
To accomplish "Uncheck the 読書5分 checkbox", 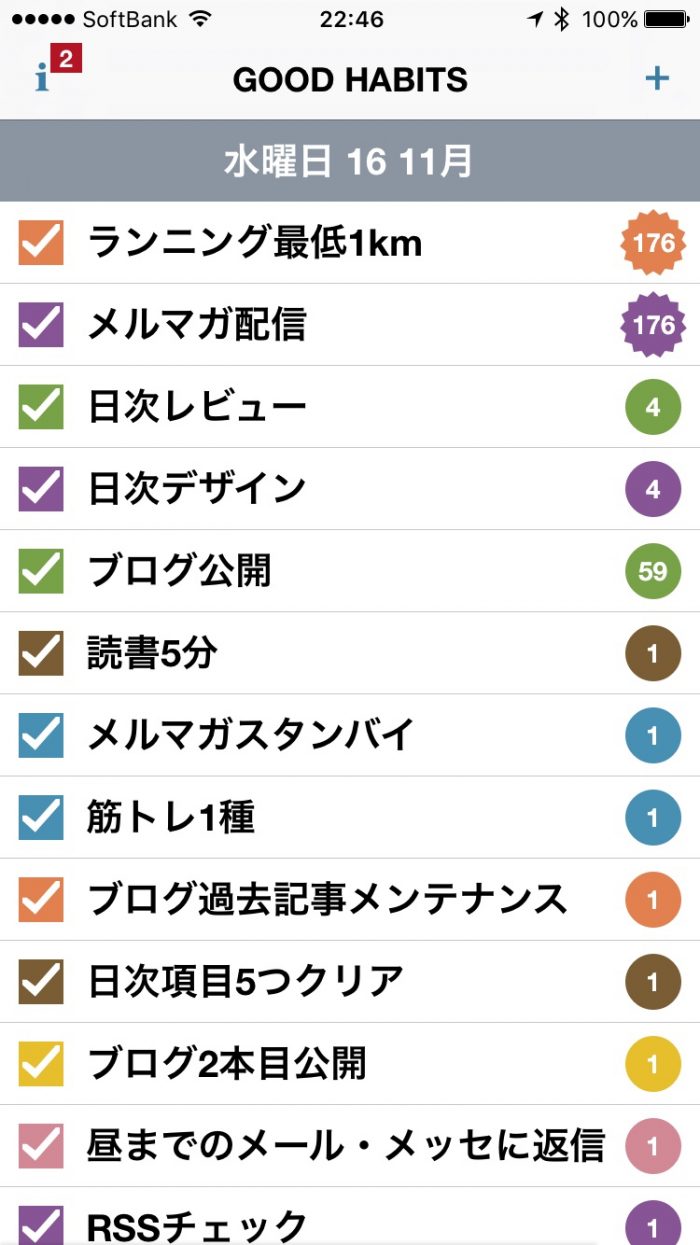I will click(x=41, y=653).
